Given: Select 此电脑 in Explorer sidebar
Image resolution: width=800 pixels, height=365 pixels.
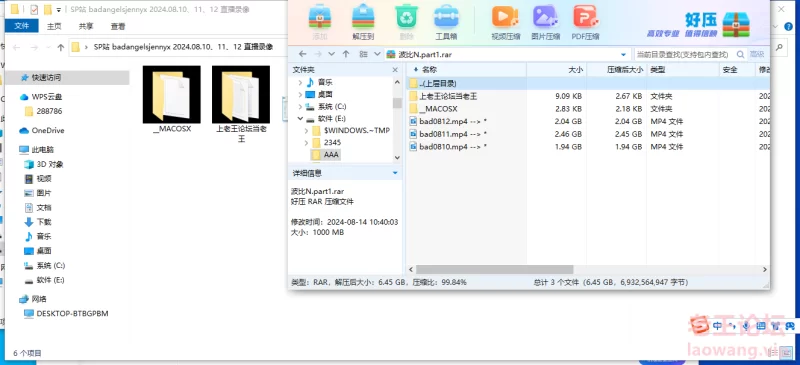Looking at the screenshot, I should [37, 150].
